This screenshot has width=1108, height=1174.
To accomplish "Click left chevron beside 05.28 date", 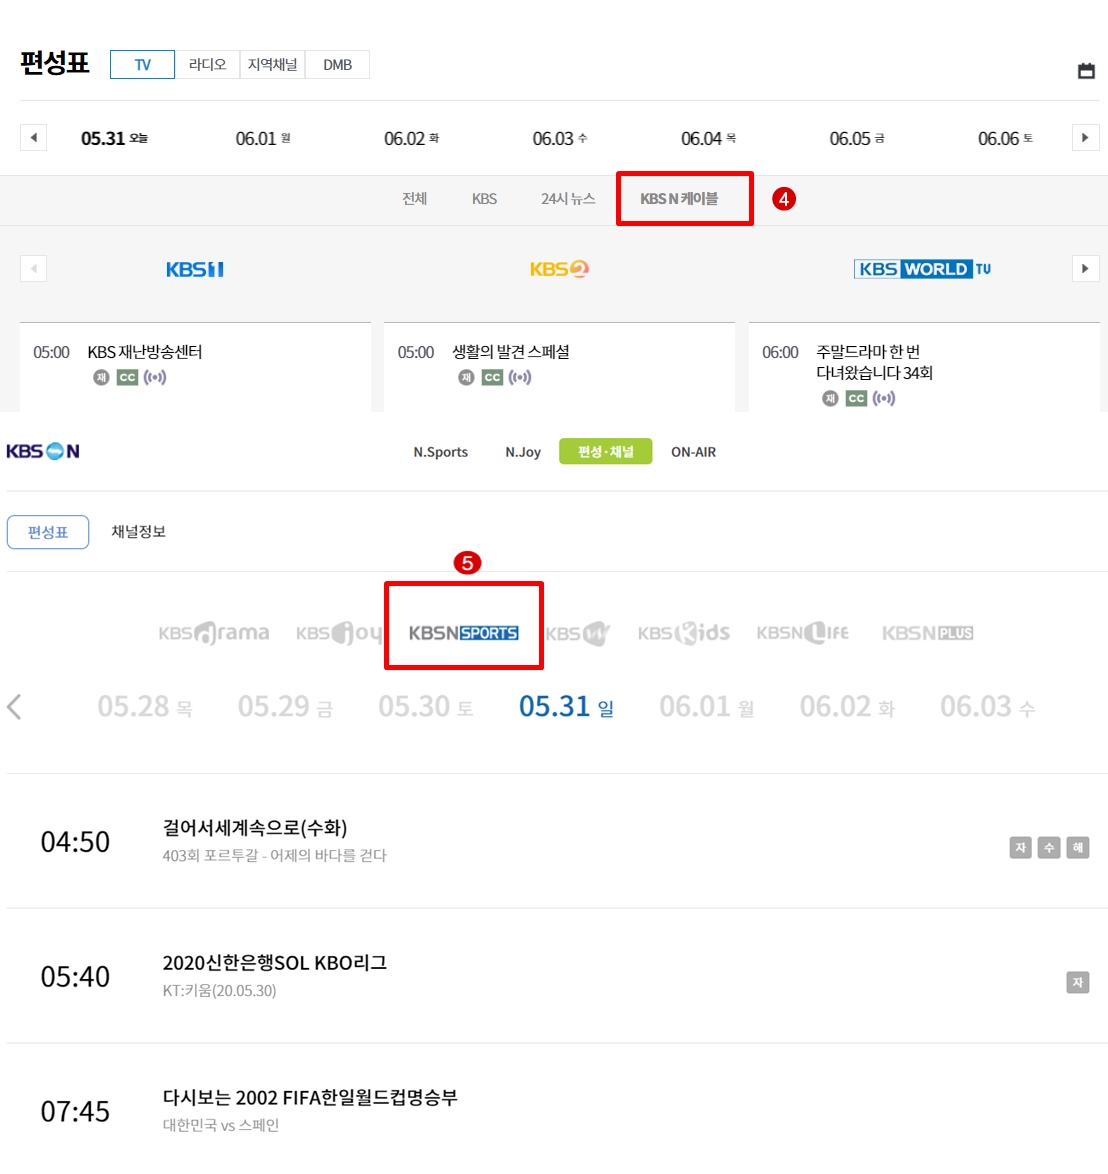I will (x=14, y=707).
